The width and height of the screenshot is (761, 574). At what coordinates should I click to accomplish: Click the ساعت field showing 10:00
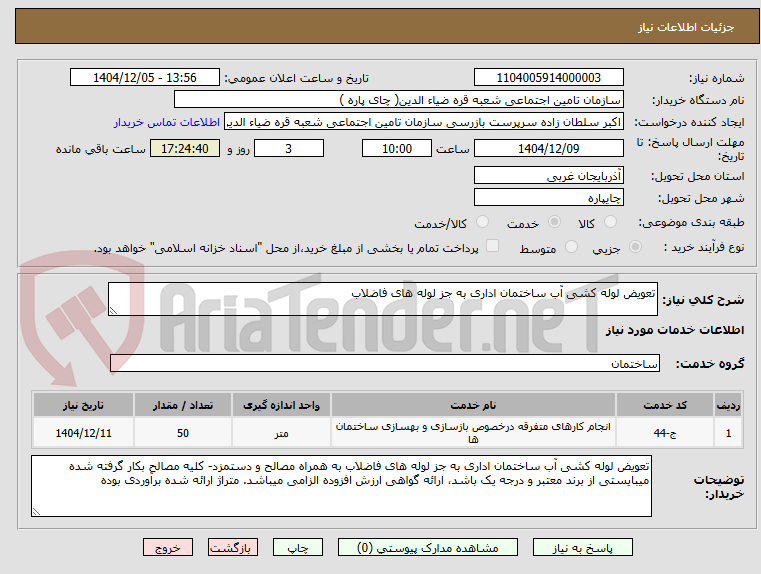397,148
